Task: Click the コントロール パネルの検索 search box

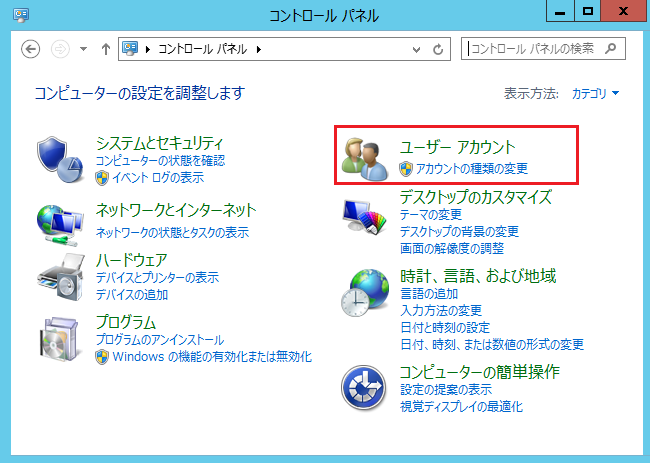Action: tap(536, 48)
